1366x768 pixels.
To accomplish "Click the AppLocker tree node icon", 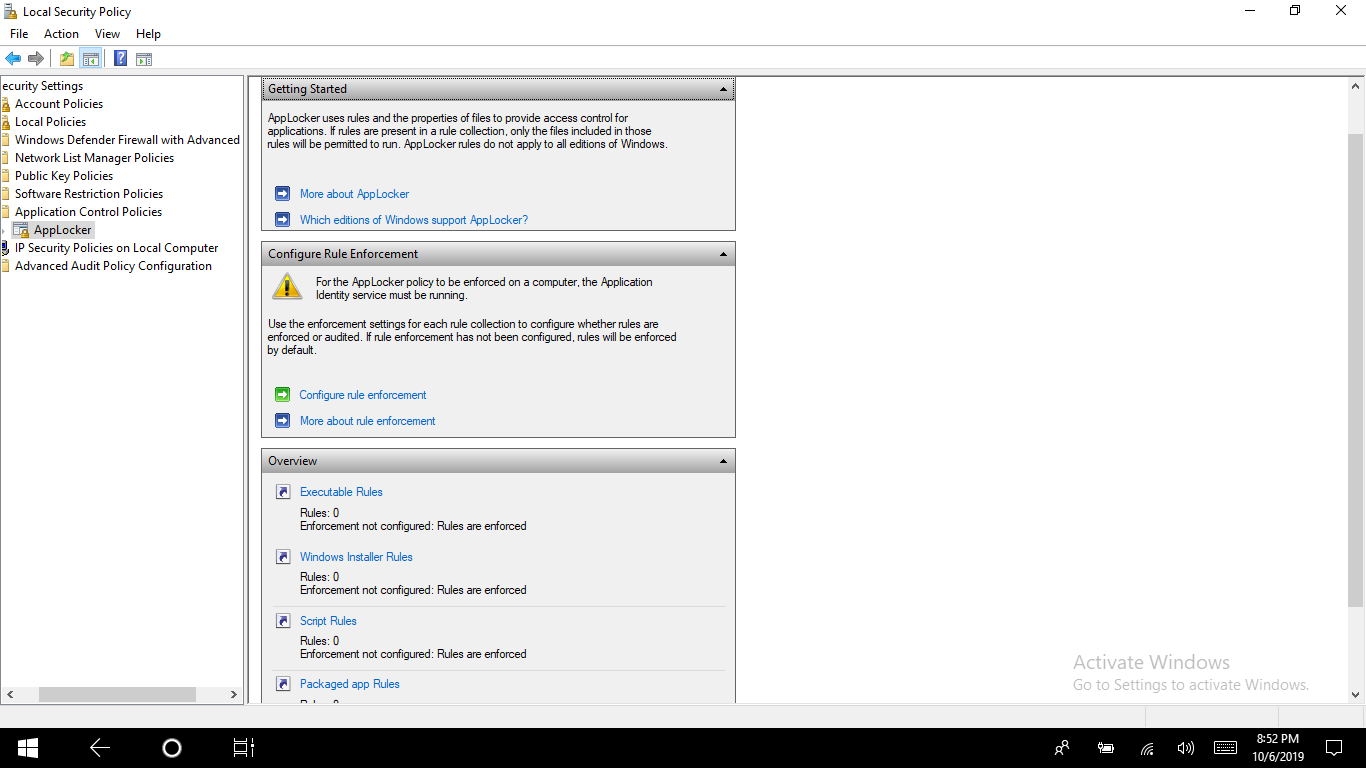I will tap(21, 230).
